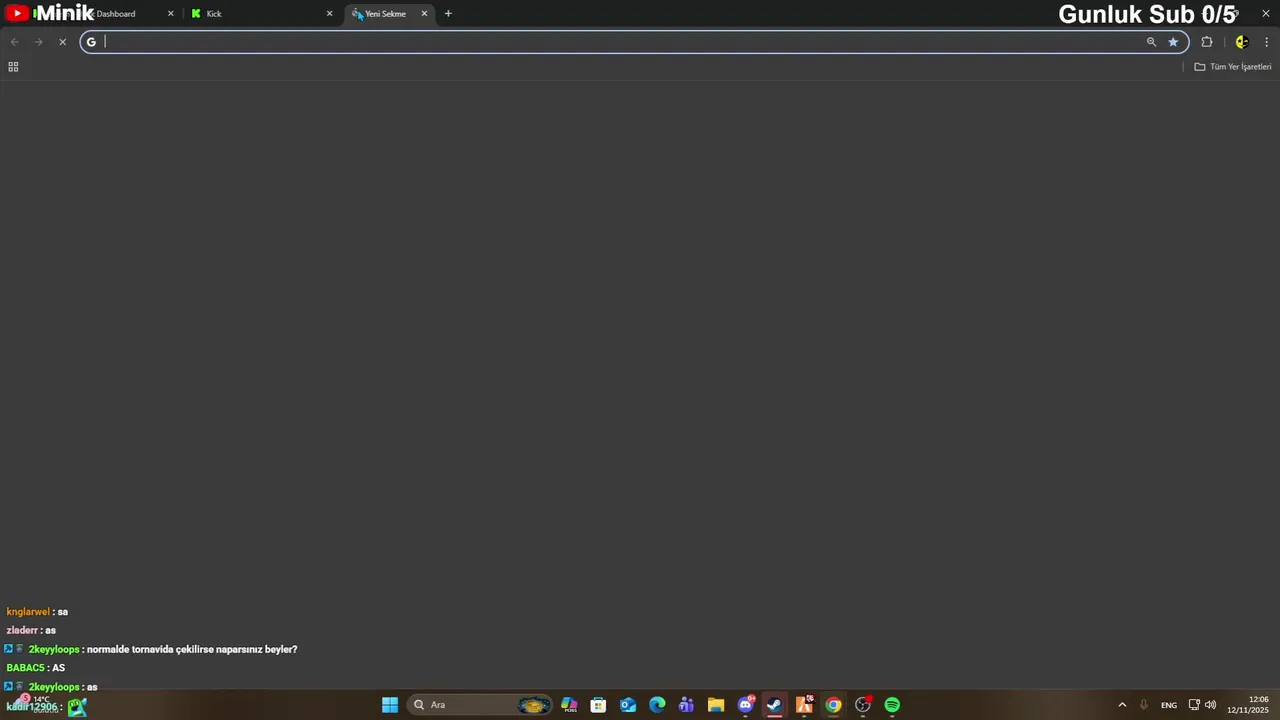Open the Chrome profile avatar
The width and height of the screenshot is (1280, 720).
(x=1241, y=42)
